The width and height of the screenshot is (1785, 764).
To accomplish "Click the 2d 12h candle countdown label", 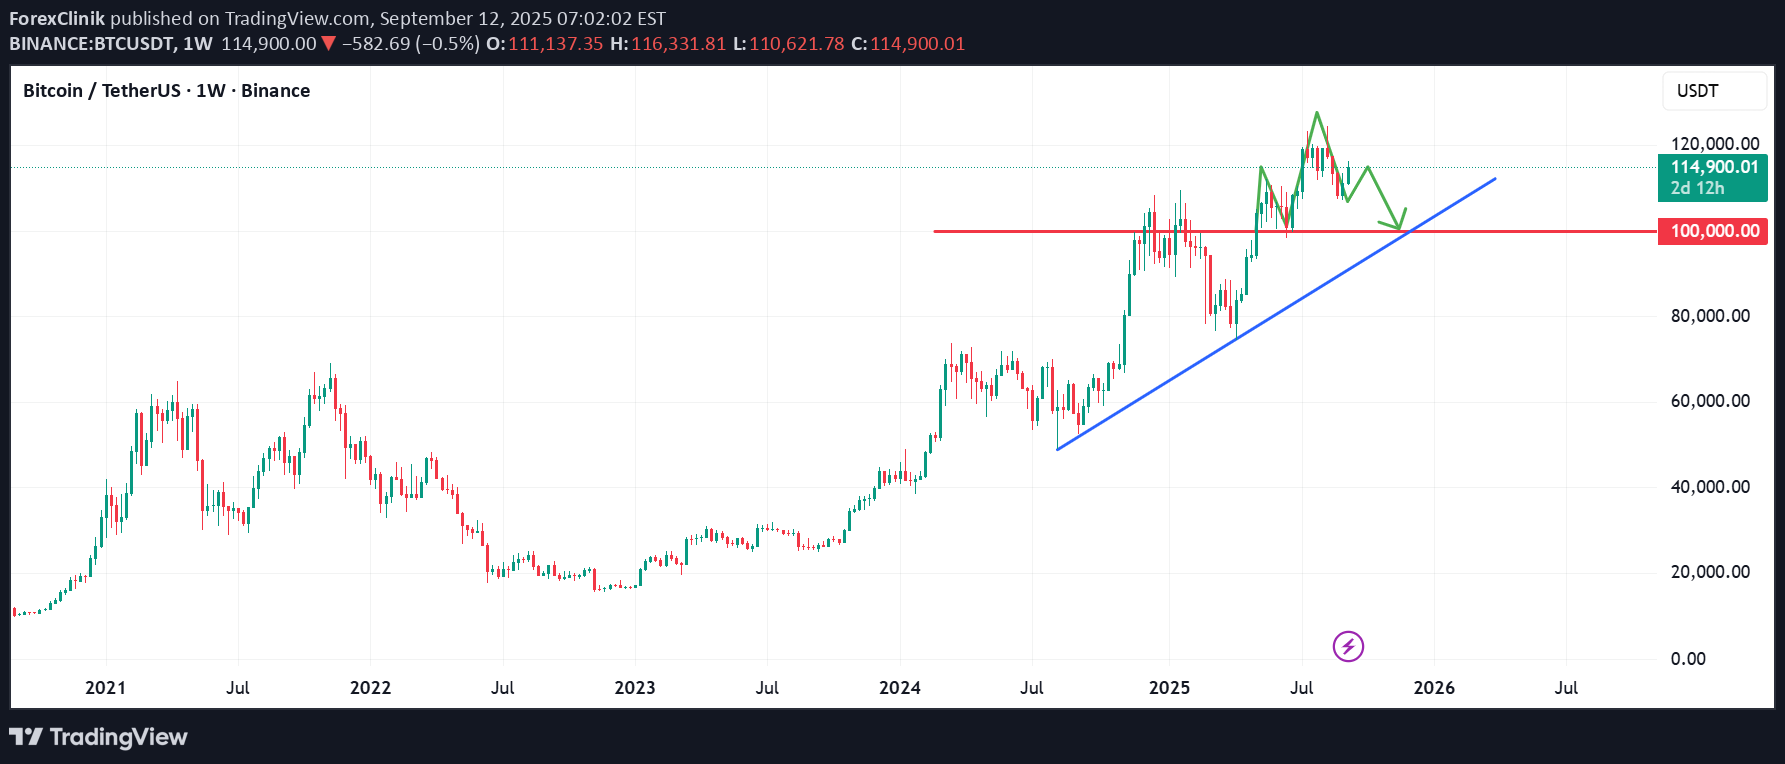I will (x=1699, y=188).
